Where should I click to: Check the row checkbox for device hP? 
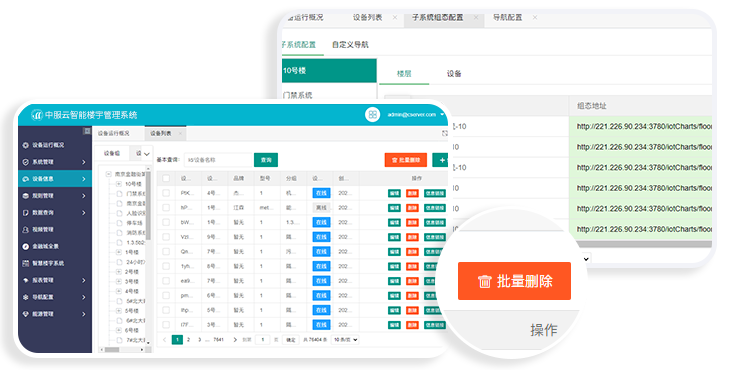tap(166, 208)
